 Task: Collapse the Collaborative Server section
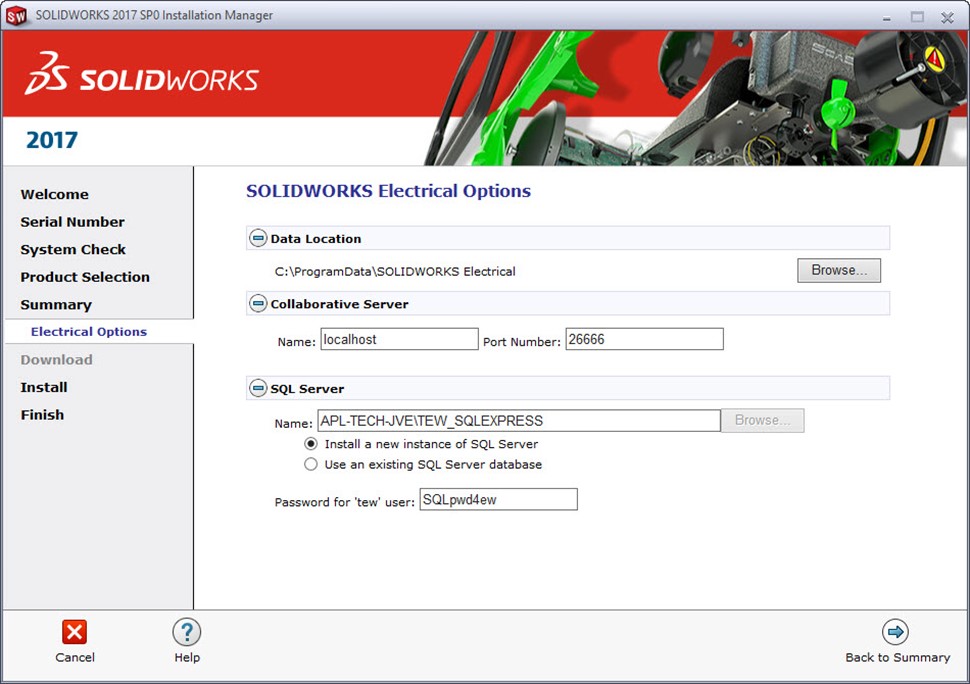tap(258, 304)
